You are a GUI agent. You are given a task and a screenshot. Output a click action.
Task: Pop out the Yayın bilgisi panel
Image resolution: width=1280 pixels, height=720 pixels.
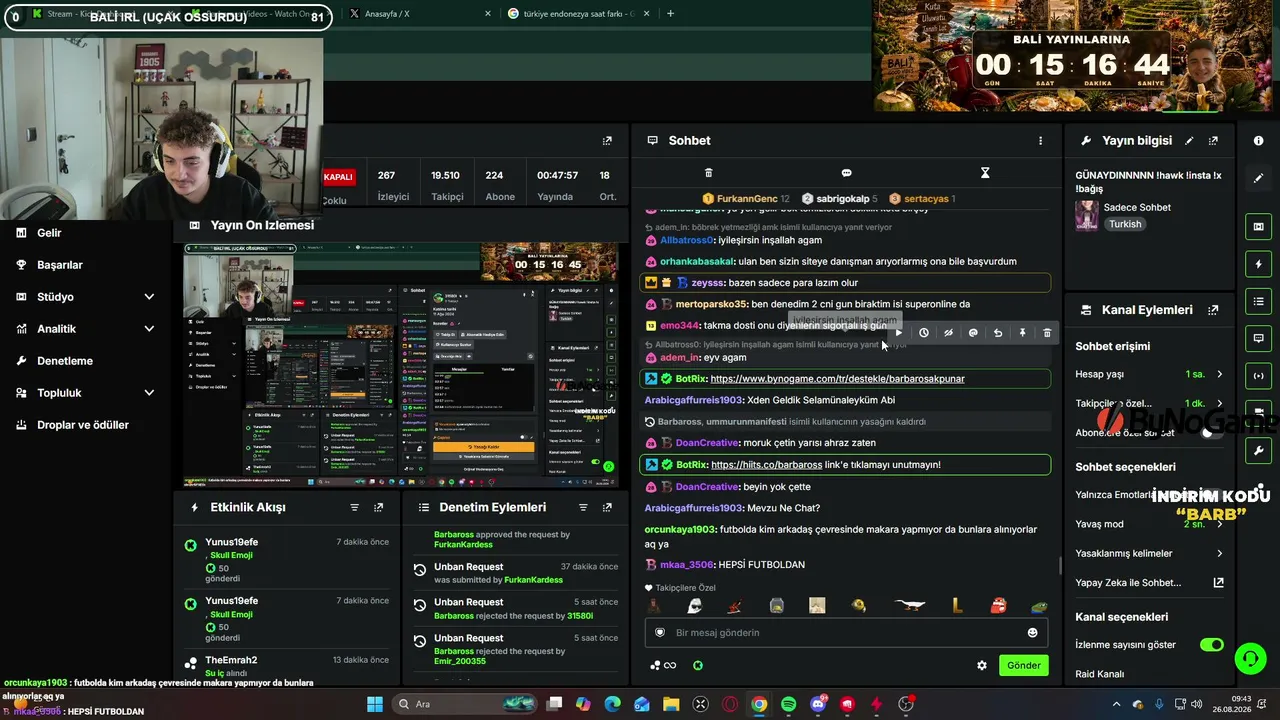(1214, 141)
